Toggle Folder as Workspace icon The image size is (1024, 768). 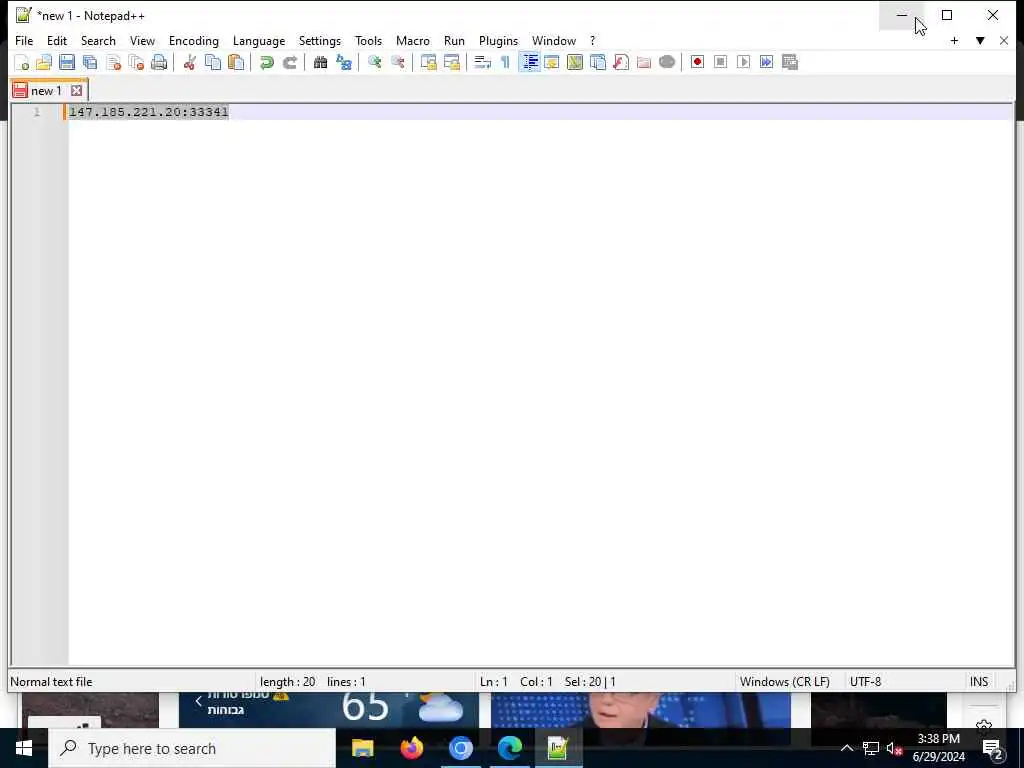(644, 62)
